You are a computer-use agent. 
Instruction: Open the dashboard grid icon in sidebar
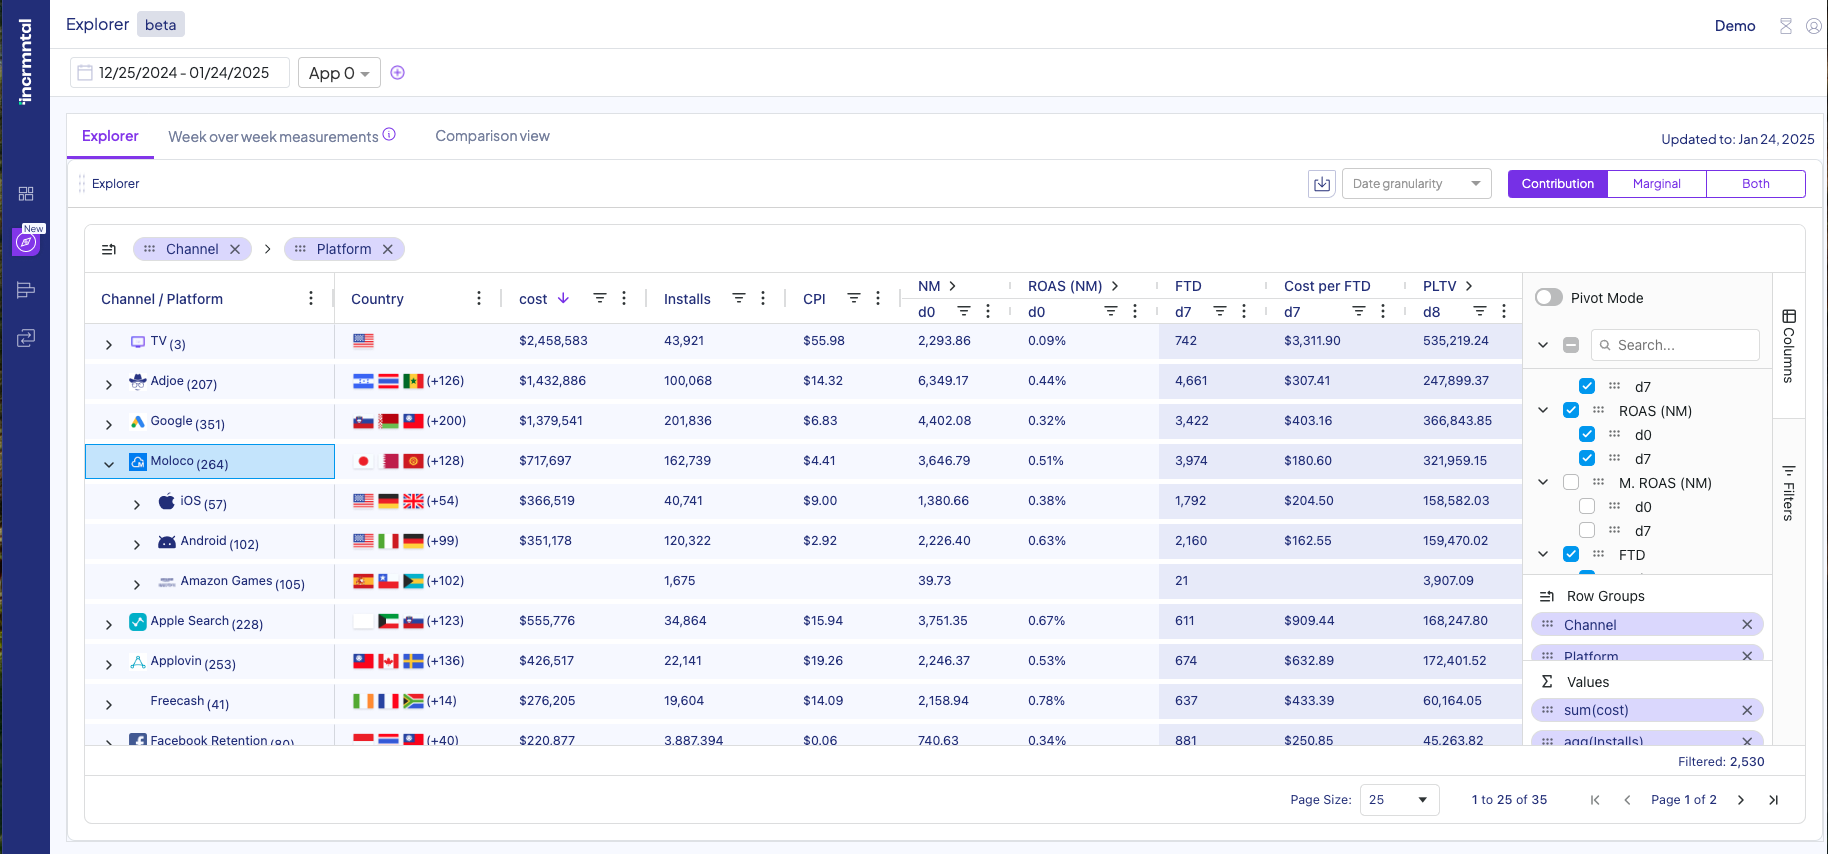pyautogui.click(x=26, y=193)
